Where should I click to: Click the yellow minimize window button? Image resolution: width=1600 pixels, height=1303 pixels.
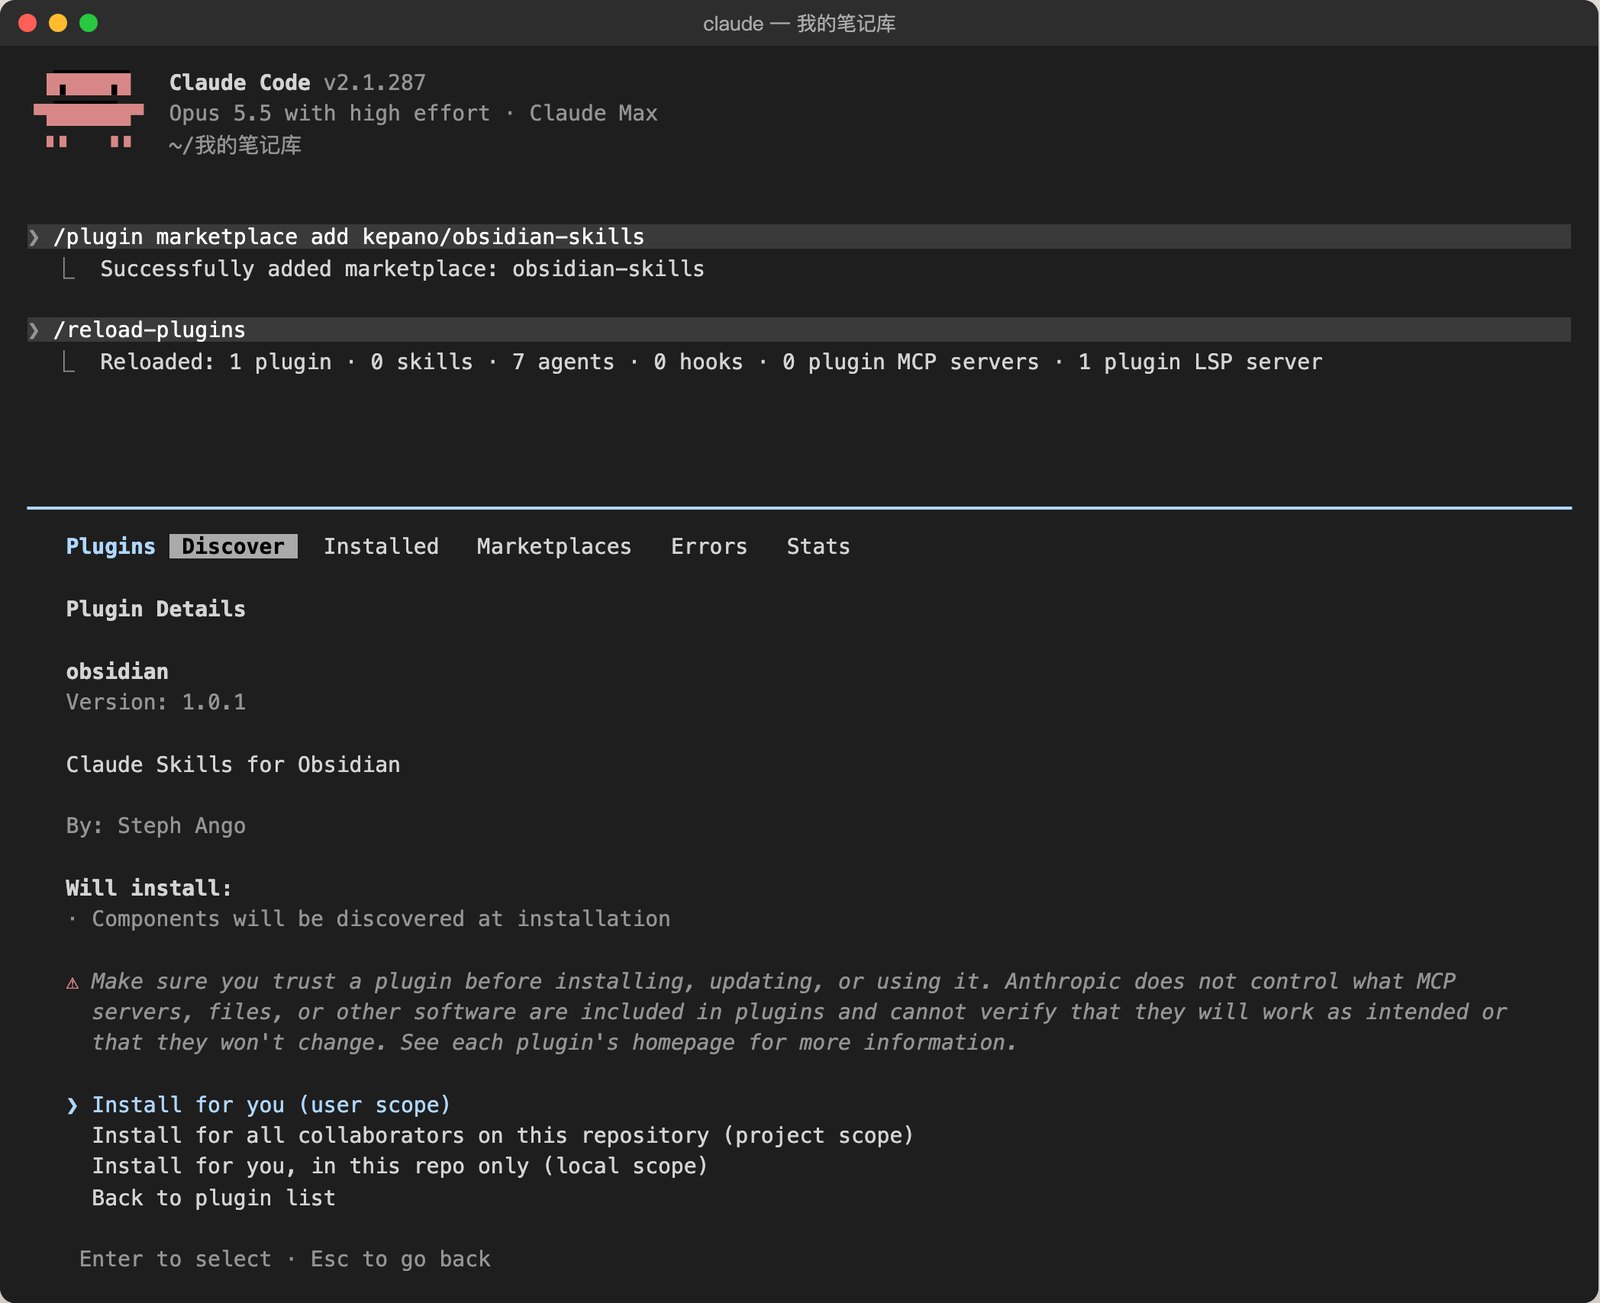point(58,23)
